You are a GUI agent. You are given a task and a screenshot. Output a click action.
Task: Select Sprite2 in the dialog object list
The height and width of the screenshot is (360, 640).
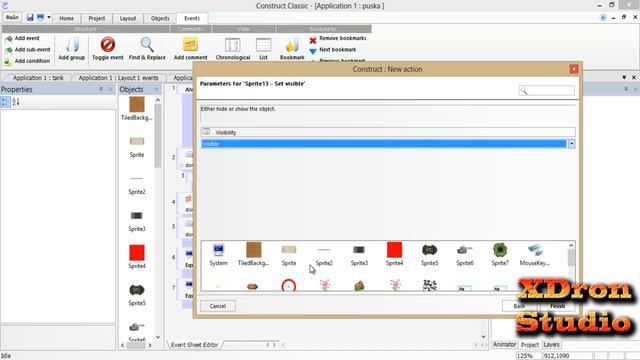pyautogui.click(x=324, y=255)
